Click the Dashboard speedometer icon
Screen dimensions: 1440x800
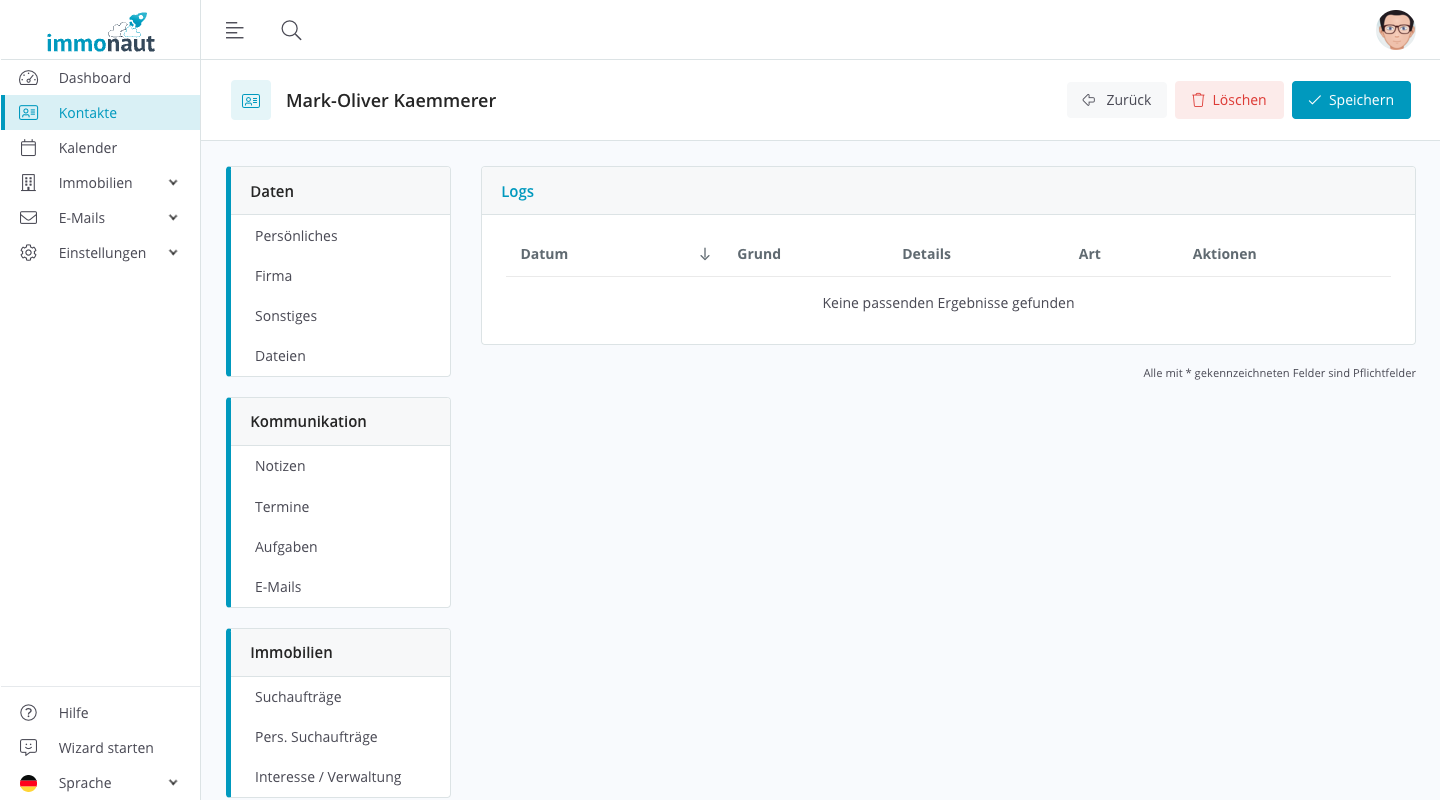pyautogui.click(x=28, y=78)
